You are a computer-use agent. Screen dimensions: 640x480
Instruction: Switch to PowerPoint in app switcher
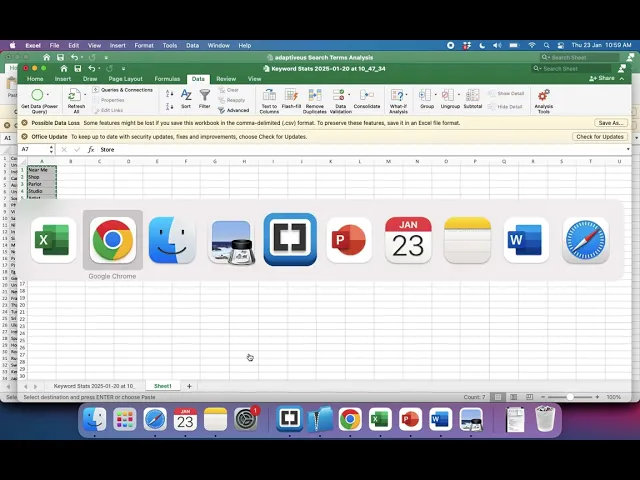click(x=349, y=240)
